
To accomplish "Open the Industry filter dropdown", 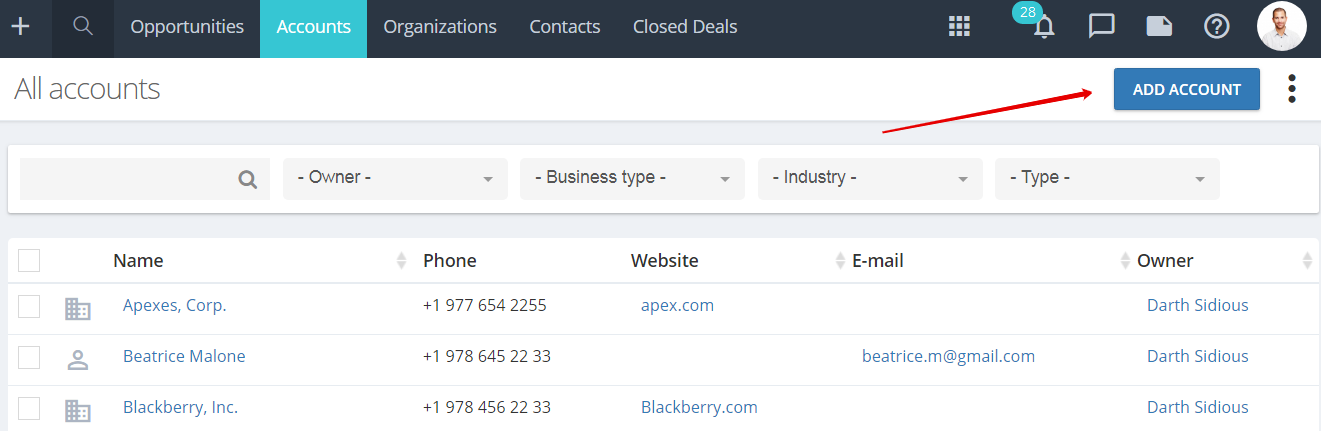I will click(x=870, y=178).
